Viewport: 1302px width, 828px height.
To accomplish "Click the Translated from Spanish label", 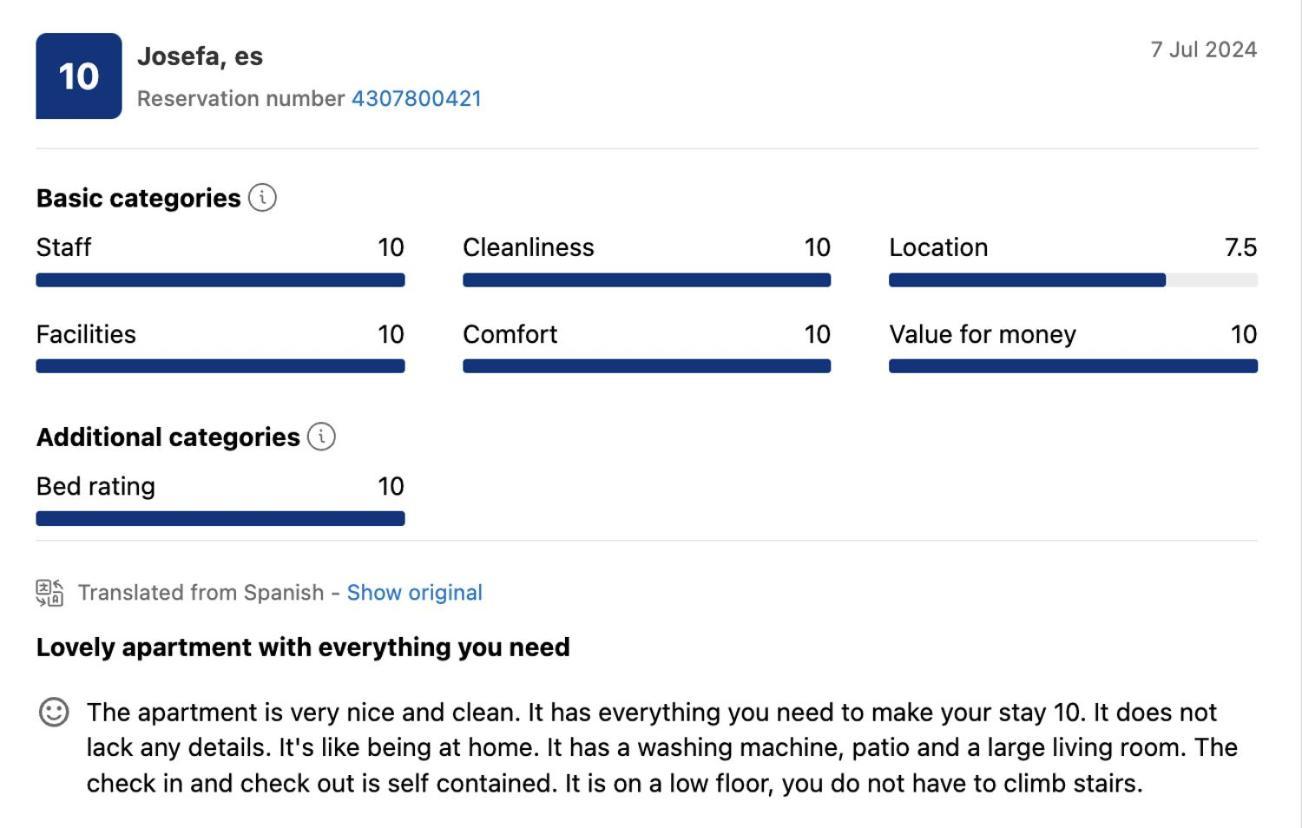I will 201,593.
